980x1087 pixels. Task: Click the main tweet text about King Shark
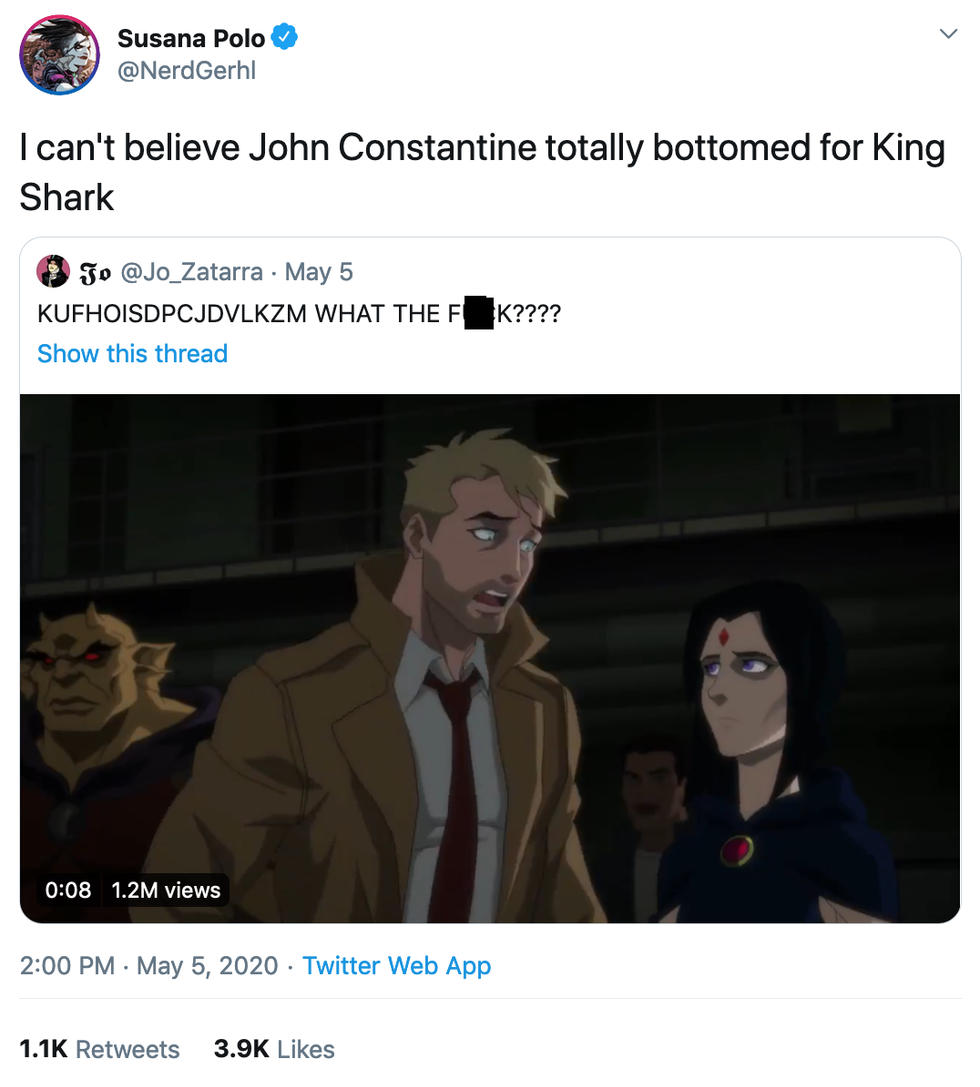pyautogui.click(x=482, y=172)
